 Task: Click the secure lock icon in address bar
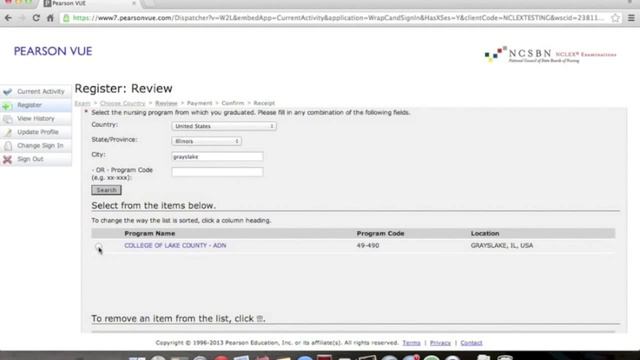(x=66, y=18)
